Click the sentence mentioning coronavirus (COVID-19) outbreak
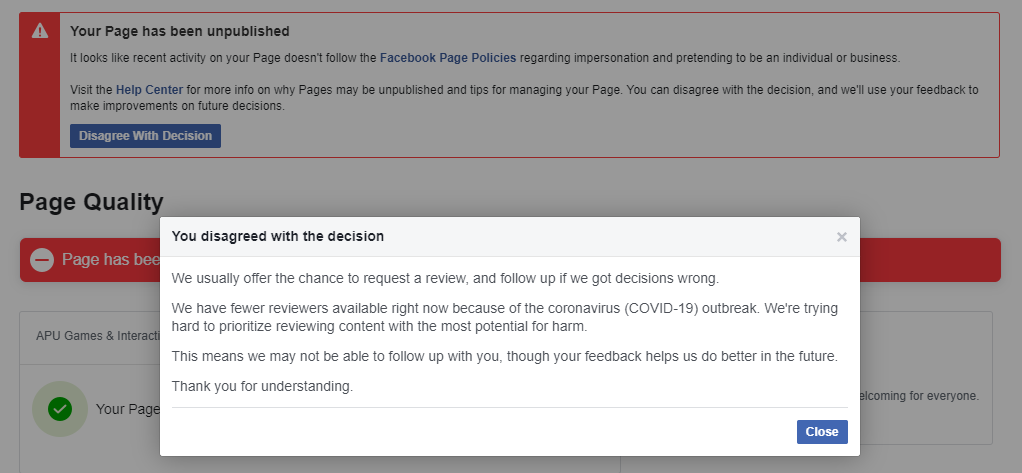The image size is (1022, 473). click(x=504, y=317)
